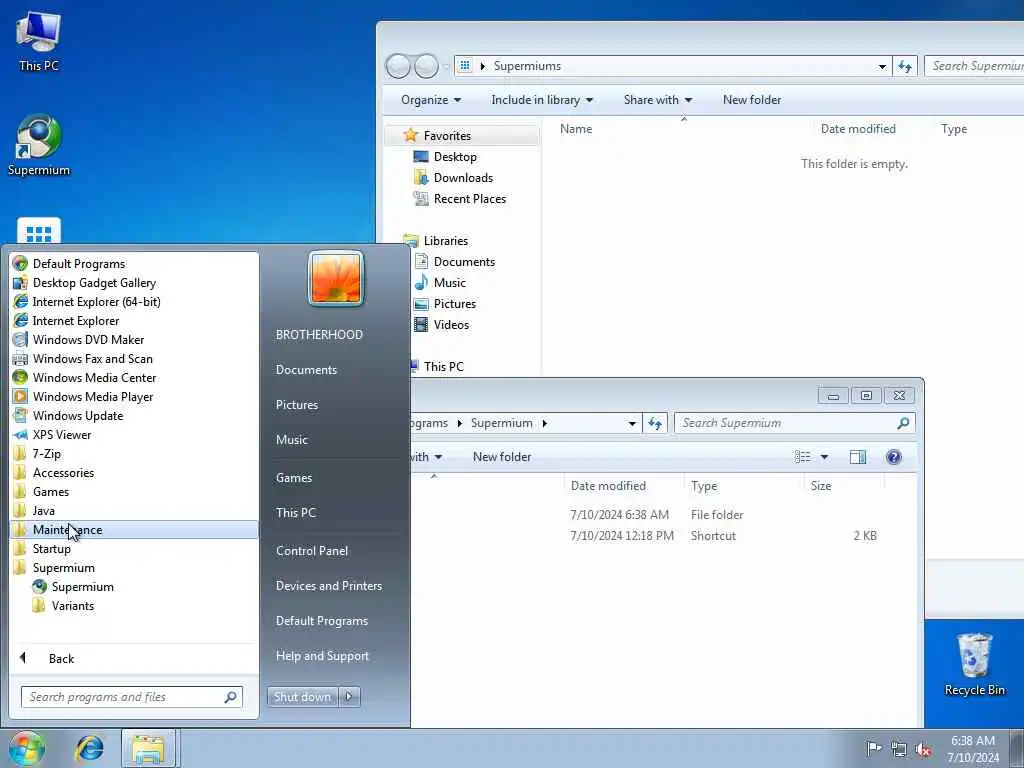
Task: Open Pictures from Start menu right pane
Action: pos(296,405)
